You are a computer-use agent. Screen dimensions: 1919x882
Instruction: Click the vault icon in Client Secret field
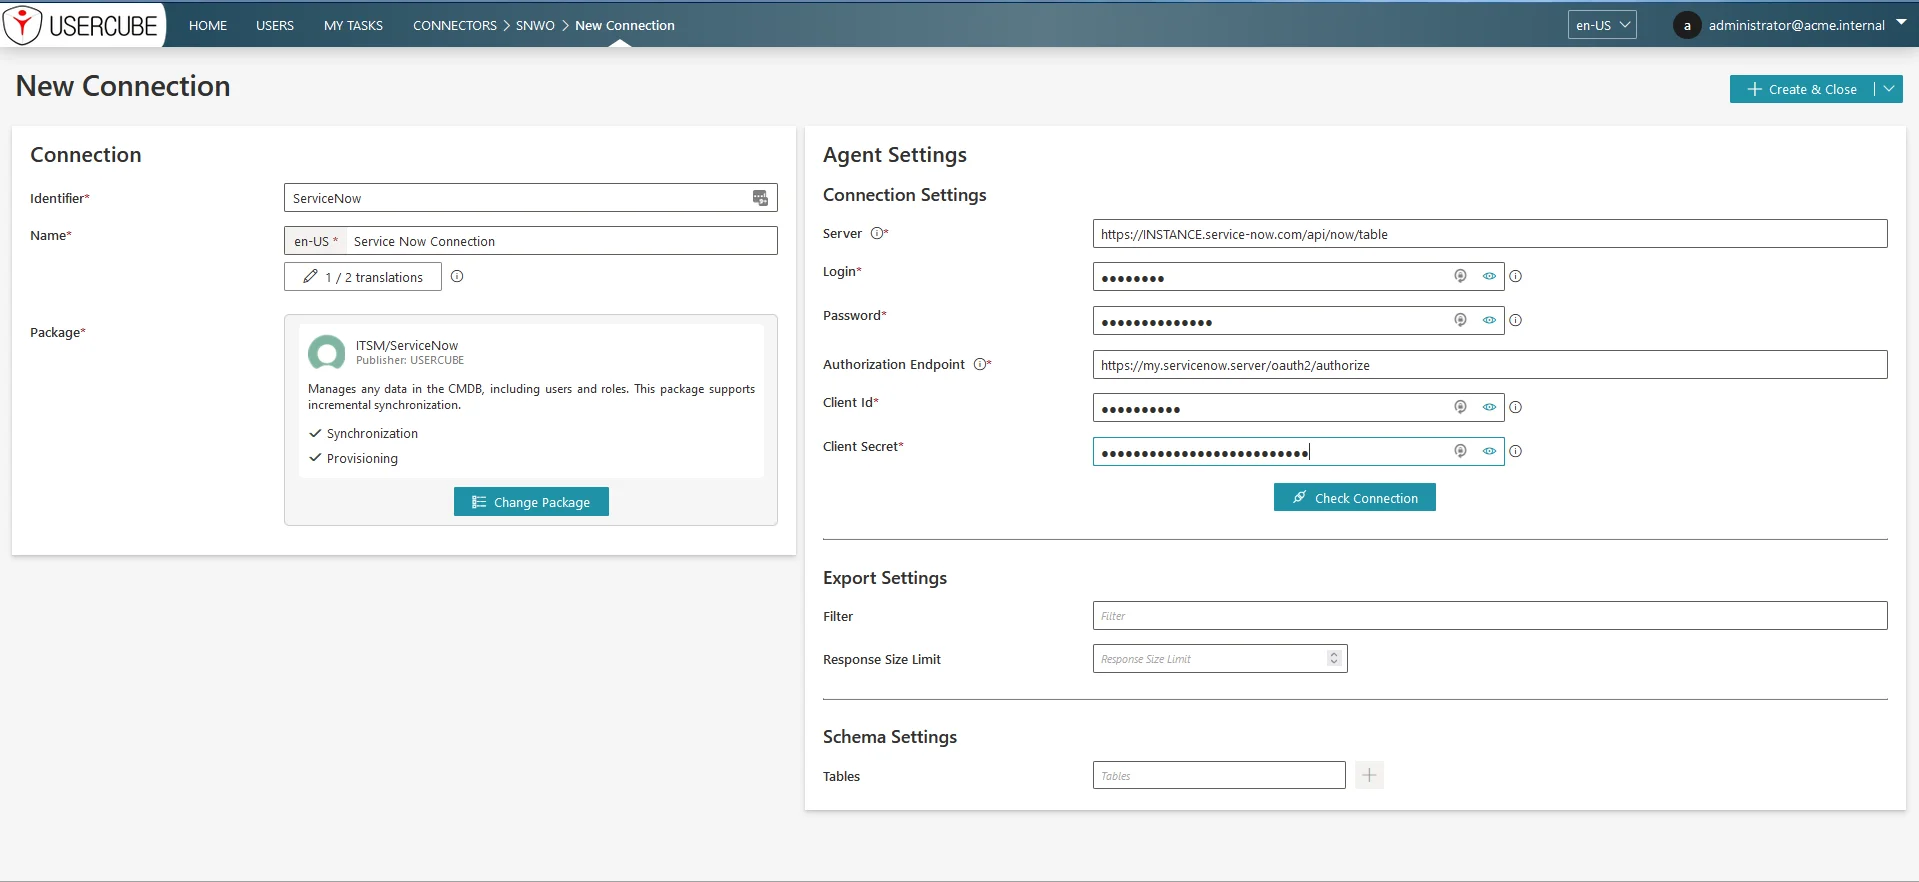pos(1460,451)
